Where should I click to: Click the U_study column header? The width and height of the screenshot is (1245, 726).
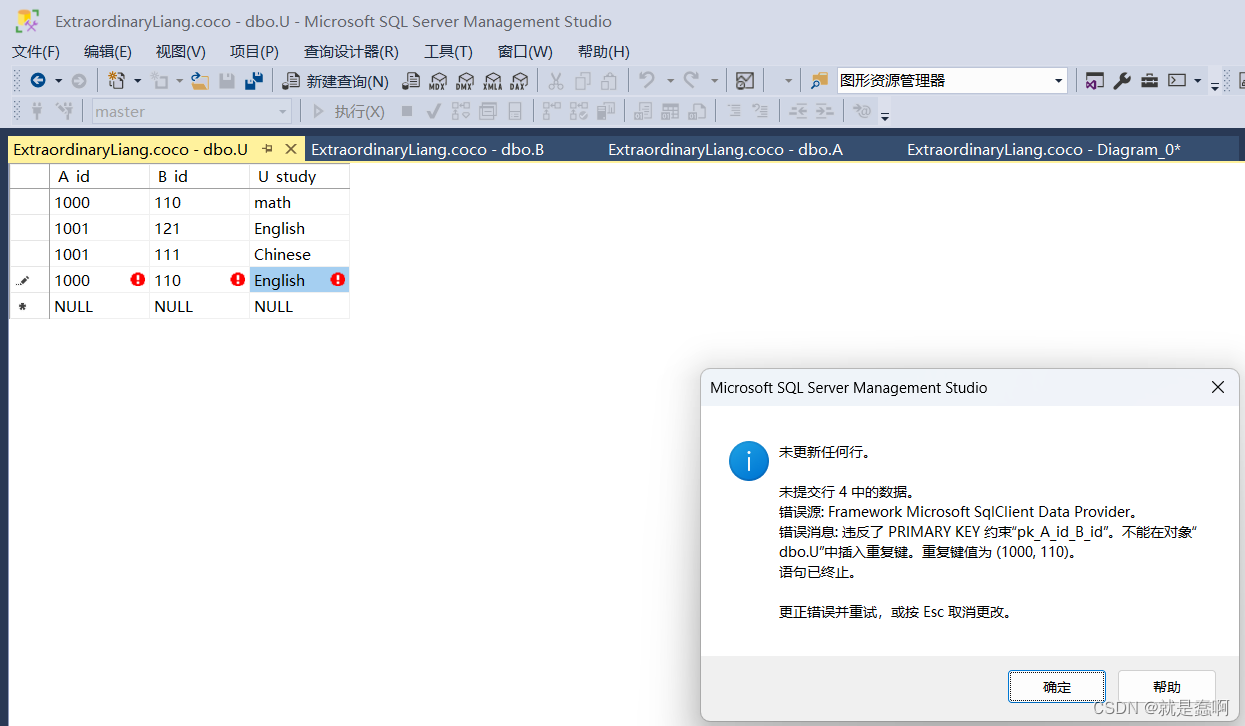pyautogui.click(x=299, y=176)
